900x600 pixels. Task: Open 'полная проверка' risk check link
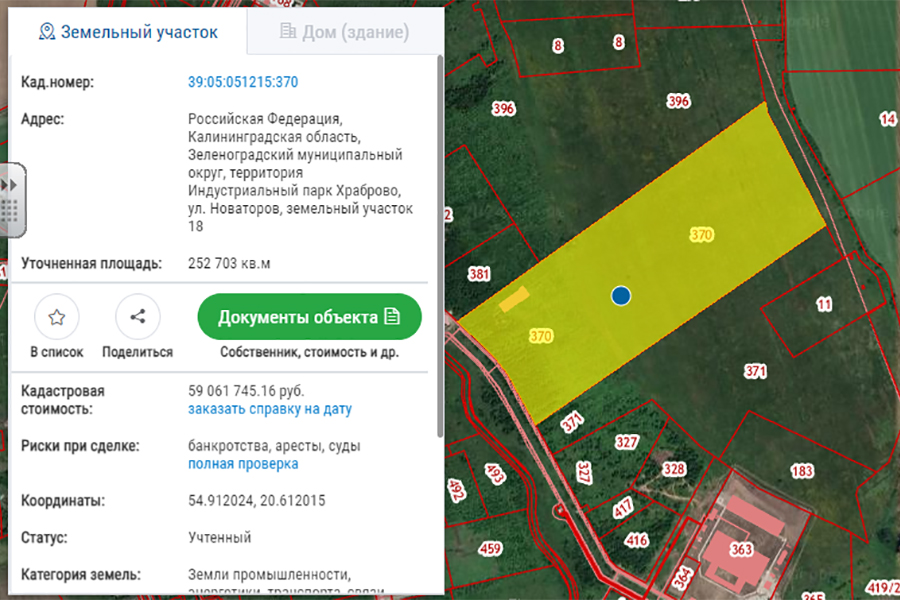[x=243, y=464]
